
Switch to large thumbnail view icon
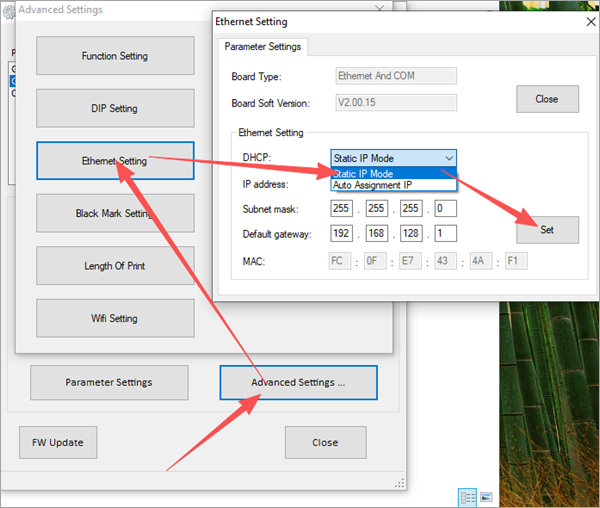click(x=486, y=496)
